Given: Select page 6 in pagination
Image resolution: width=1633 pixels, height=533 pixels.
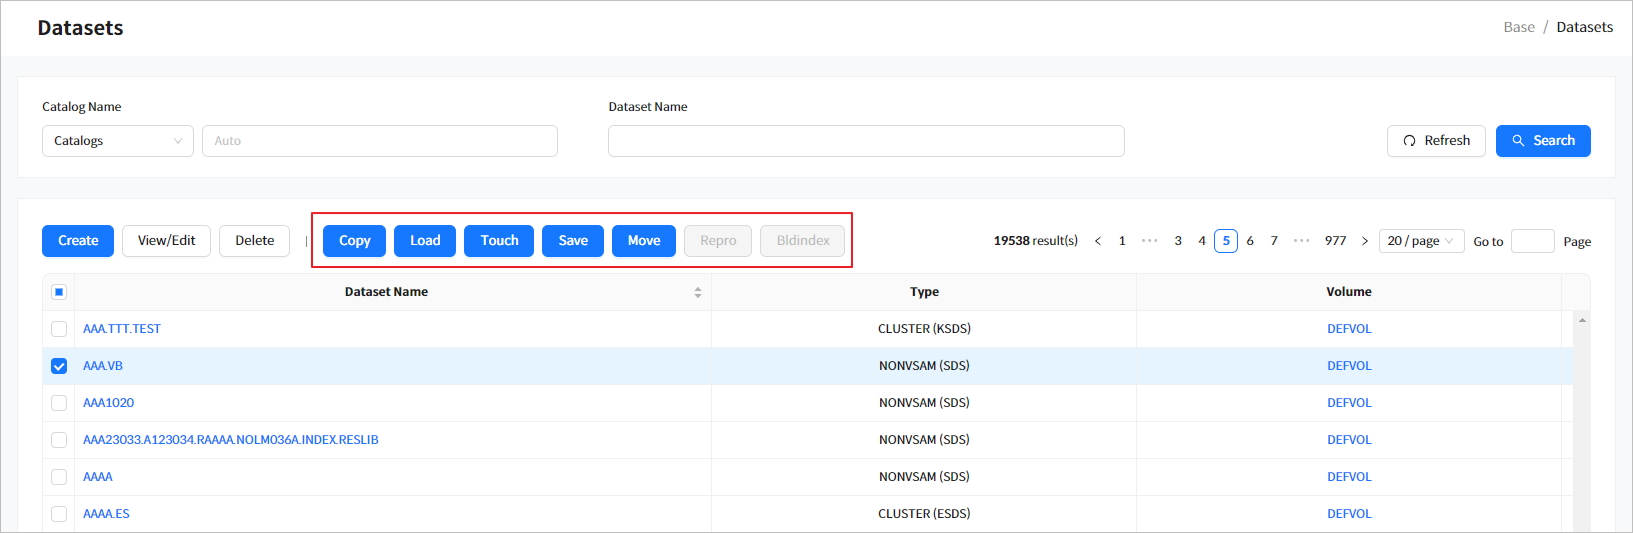Looking at the screenshot, I should [x=1250, y=241].
